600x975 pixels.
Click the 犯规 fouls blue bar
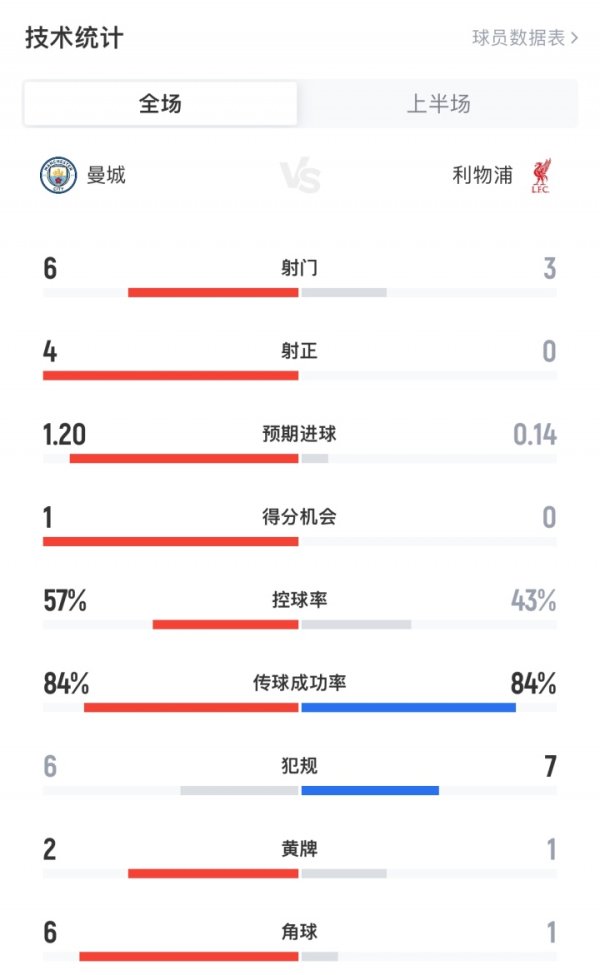pyautogui.click(x=370, y=789)
